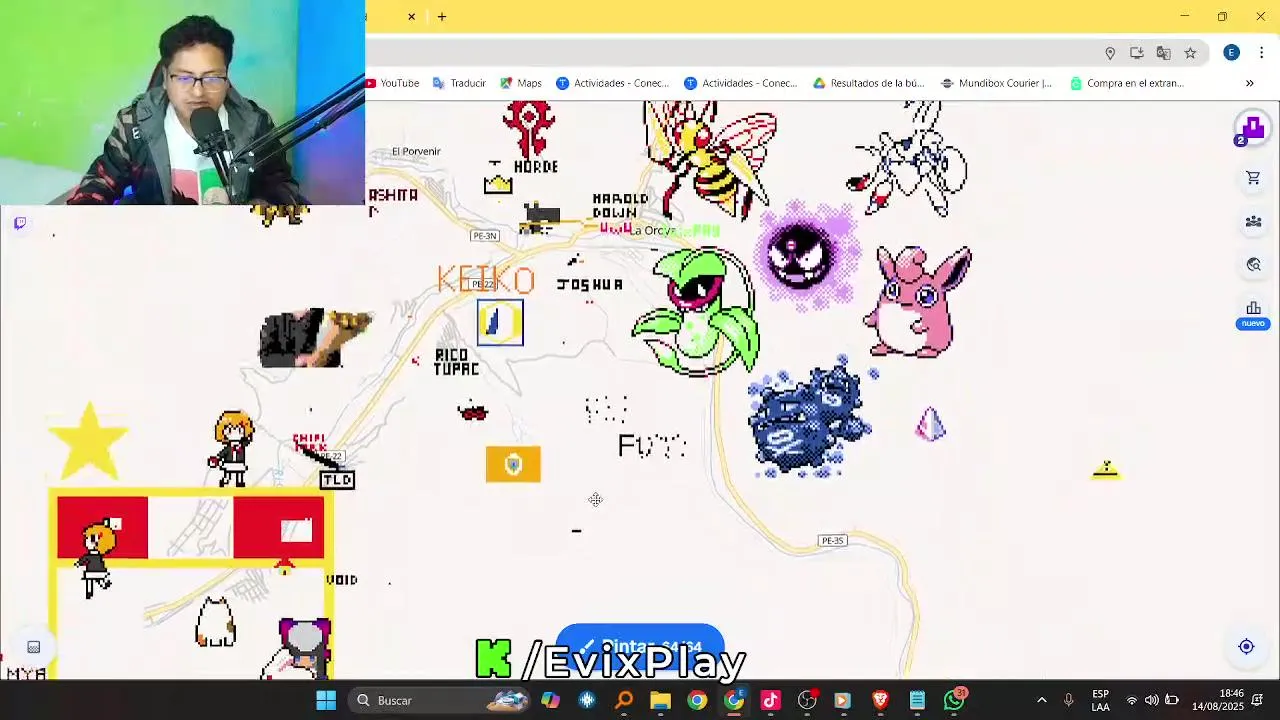Open the first Actividades - Conec... bookmark

(x=612, y=83)
